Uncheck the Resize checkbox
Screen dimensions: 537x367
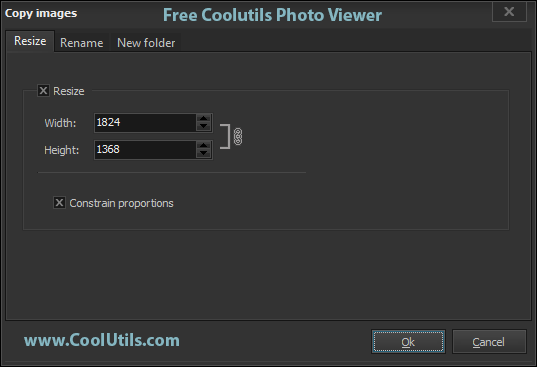point(43,91)
